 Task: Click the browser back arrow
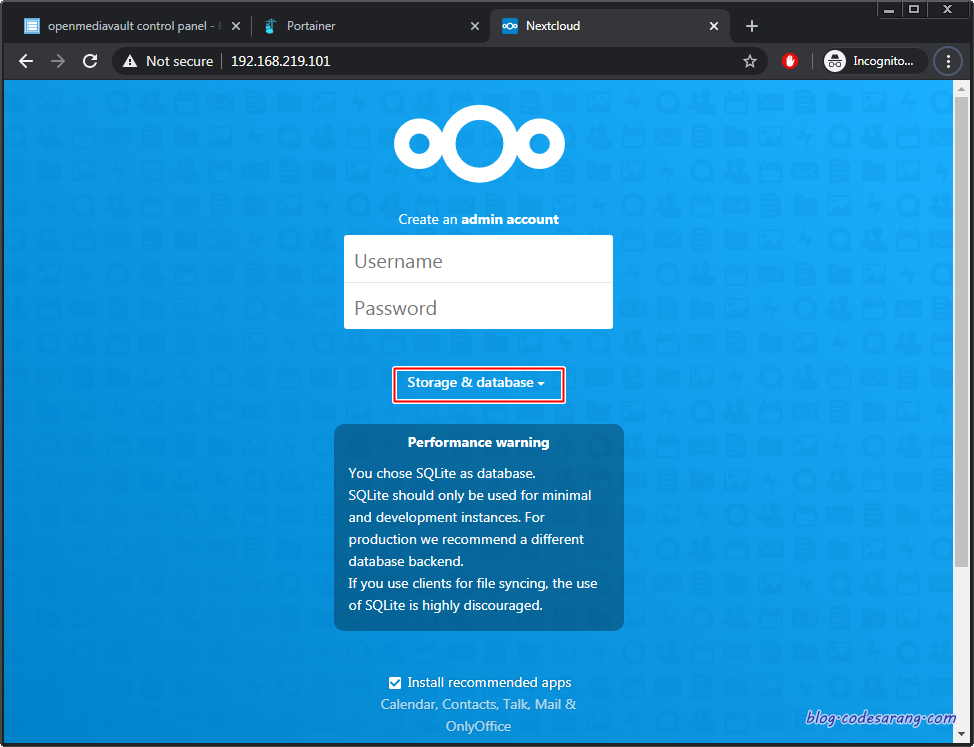(26, 61)
